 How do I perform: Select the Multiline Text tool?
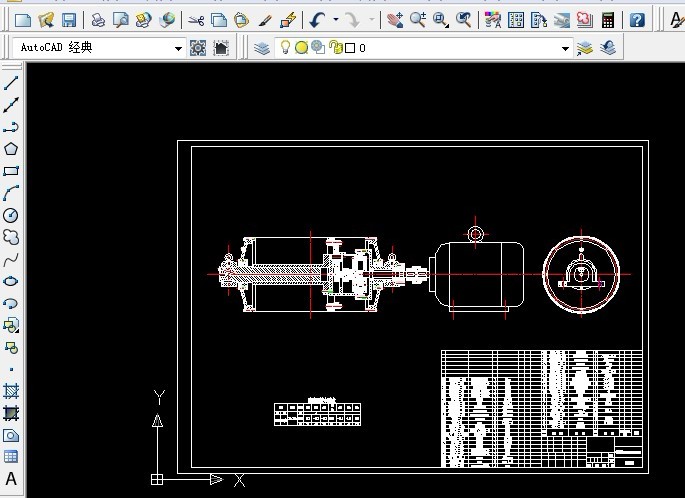click(x=11, y=479)
